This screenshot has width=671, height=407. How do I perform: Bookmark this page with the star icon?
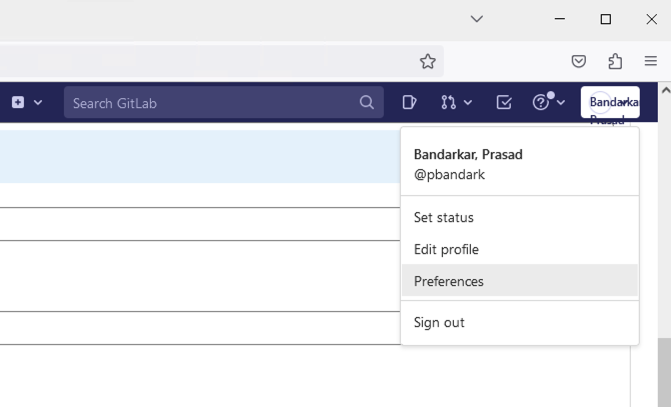point(428,61)
